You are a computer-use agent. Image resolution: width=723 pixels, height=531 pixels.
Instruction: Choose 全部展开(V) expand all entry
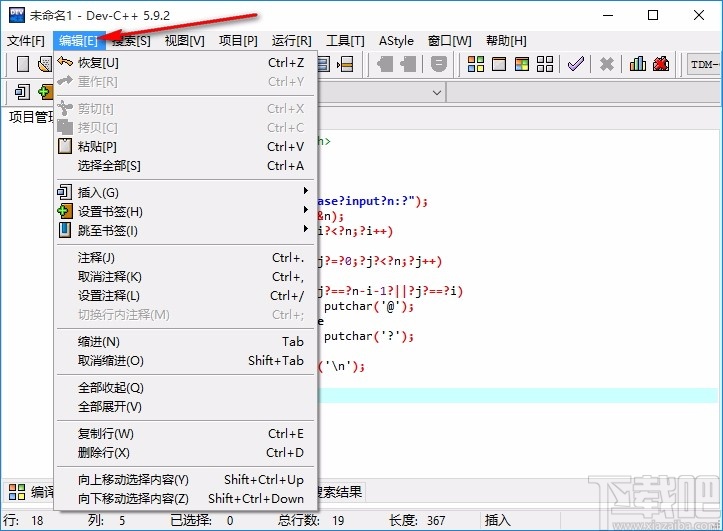click(186, 407)
